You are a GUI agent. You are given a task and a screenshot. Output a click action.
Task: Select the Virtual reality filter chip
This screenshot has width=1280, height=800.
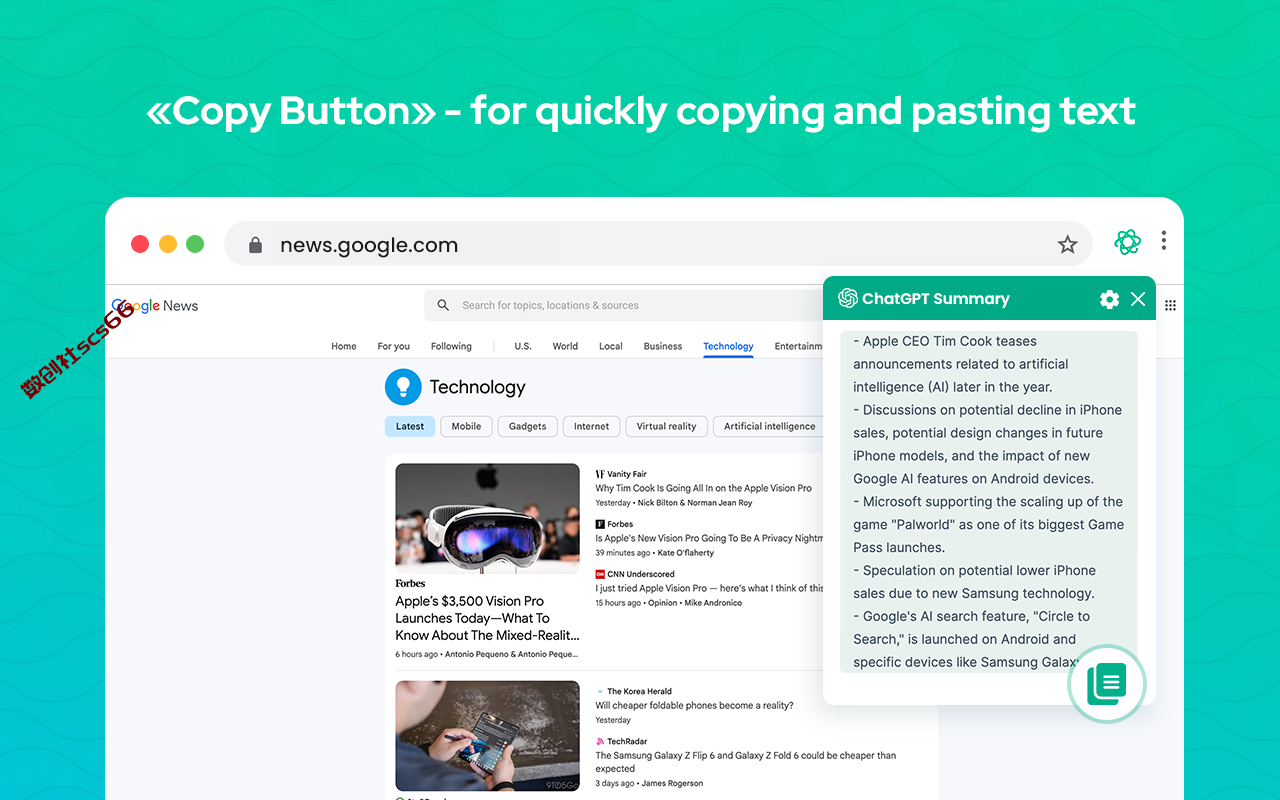pyautogui.click(x=666, y=426)
